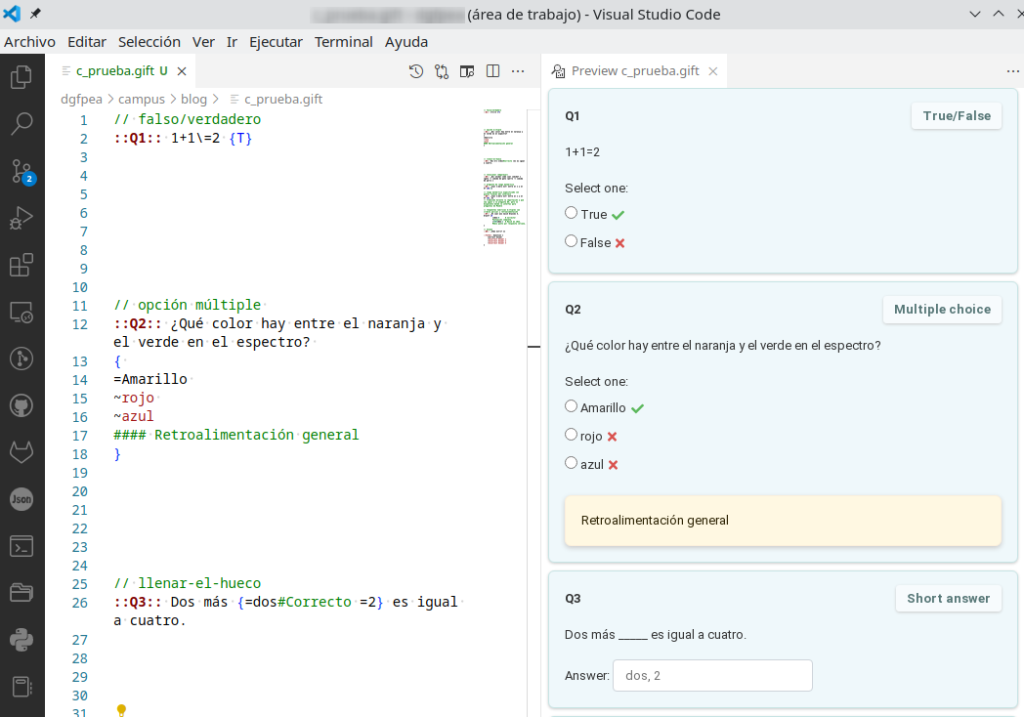The image size is (1024, 717).
Task: Click the VS Code logo in title bar
Action: [12, 13]
